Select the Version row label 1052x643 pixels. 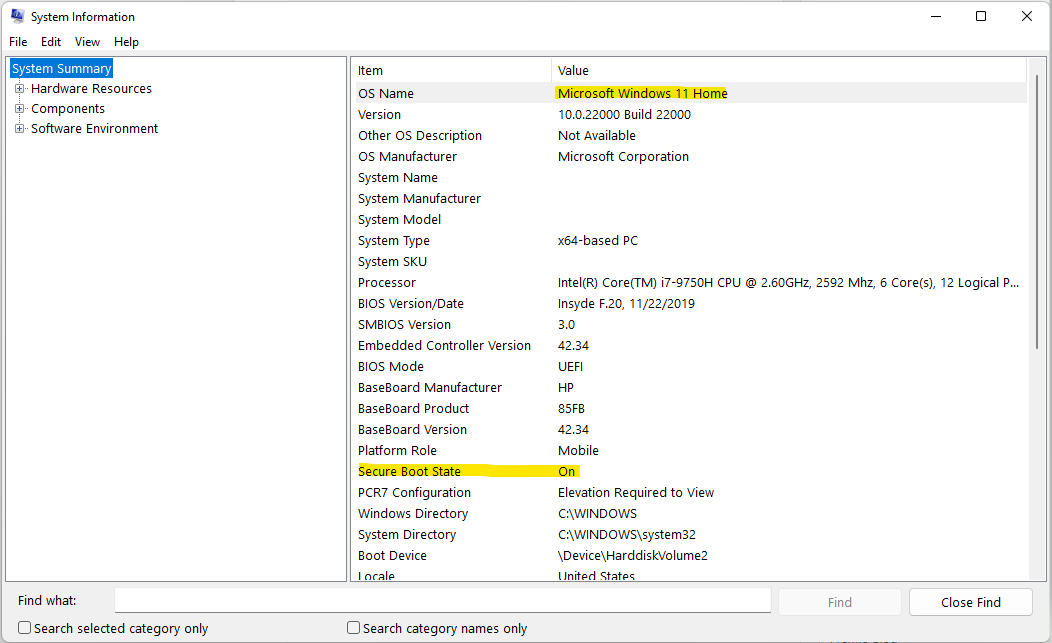point(379,115)
